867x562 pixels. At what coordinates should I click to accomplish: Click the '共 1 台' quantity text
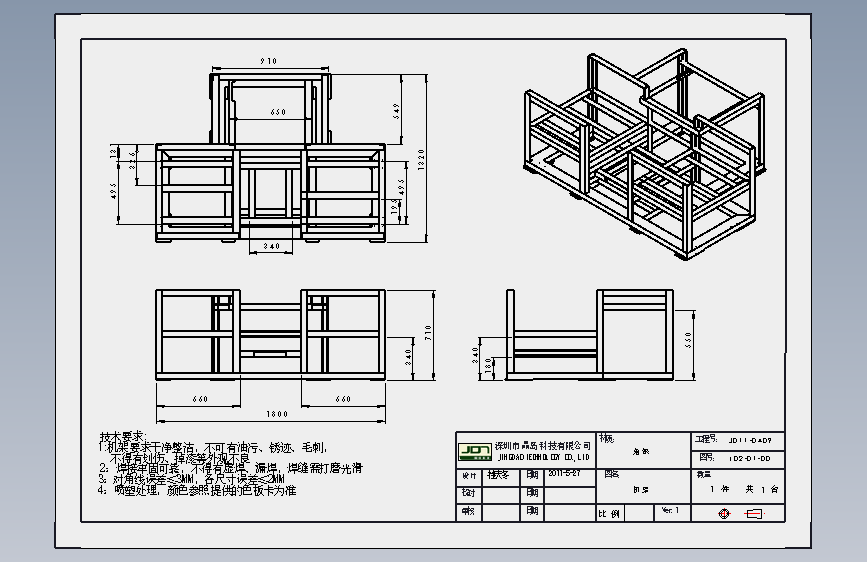tap(762, 489)
